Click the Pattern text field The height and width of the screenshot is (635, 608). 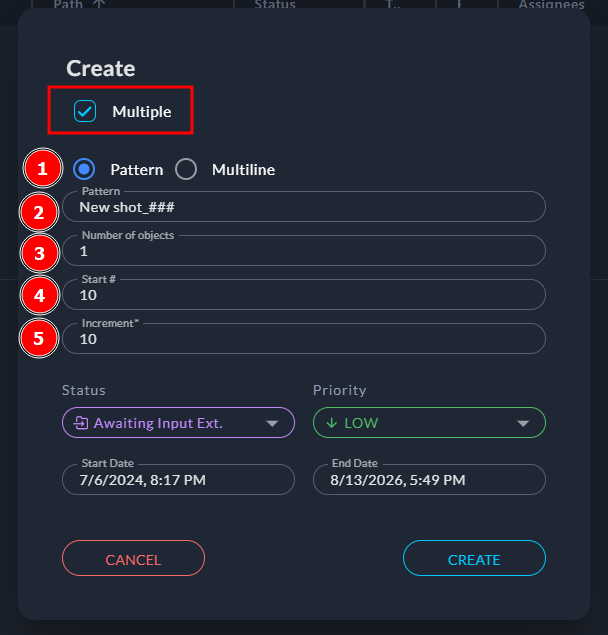[x=304, y=207]
